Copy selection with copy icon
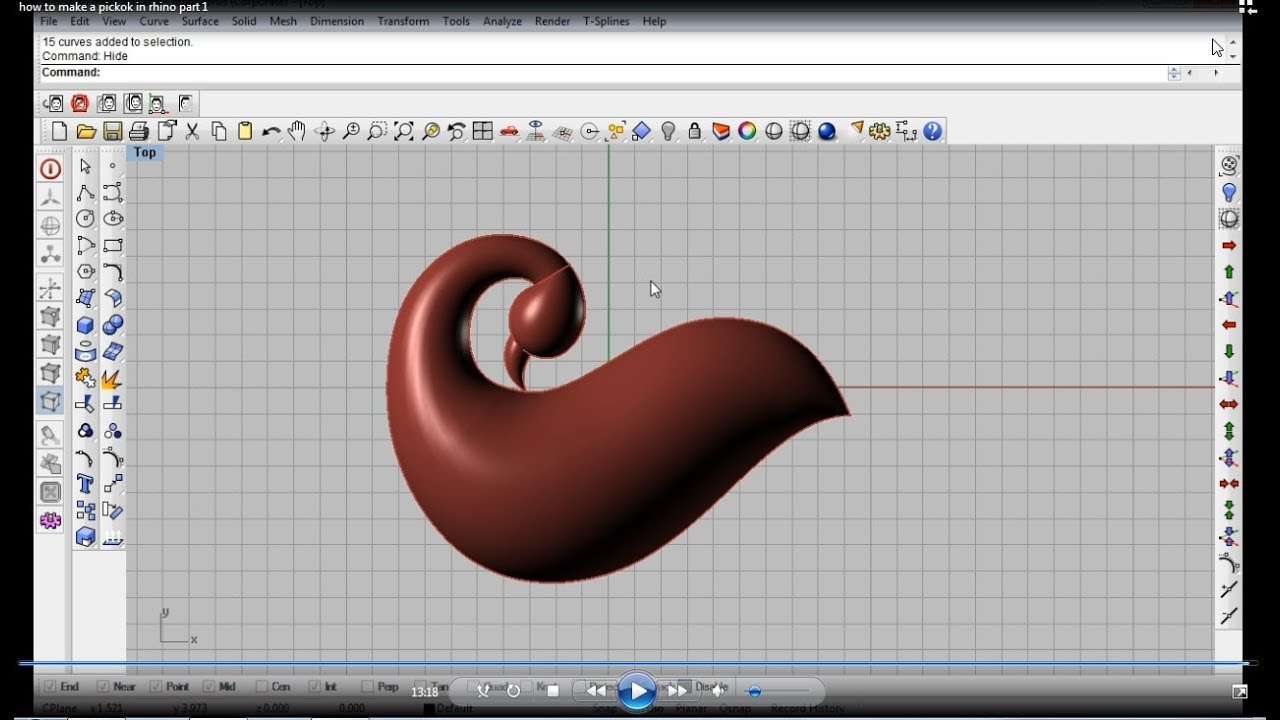Viewport: 1280px width, 720px height. [218, 131]
